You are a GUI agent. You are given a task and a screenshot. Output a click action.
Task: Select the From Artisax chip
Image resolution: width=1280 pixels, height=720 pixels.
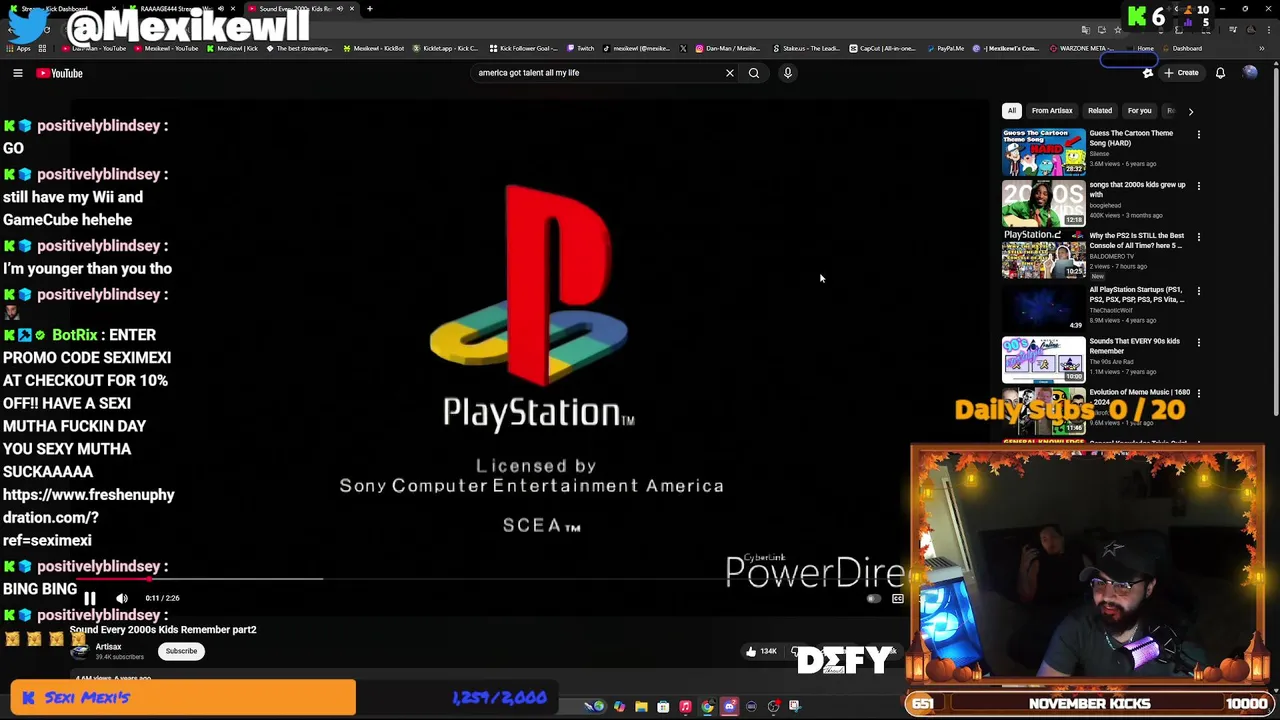[x=1052, y=111]
